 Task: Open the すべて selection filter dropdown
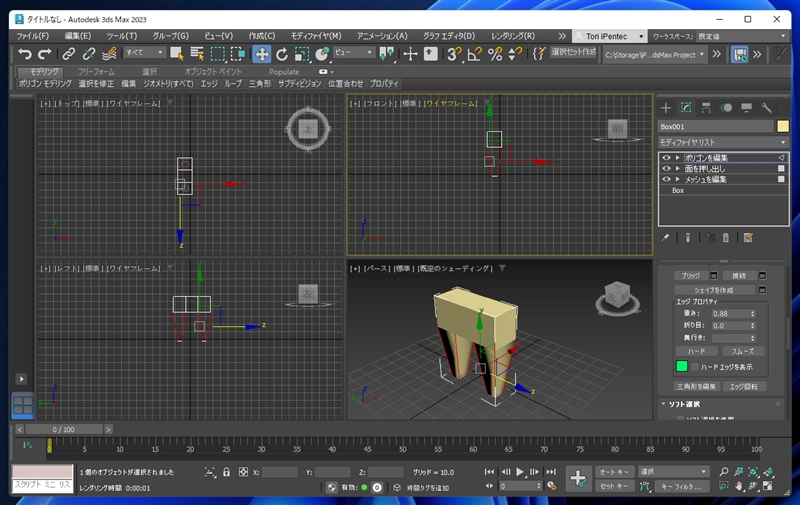click(x=144, y=53)
